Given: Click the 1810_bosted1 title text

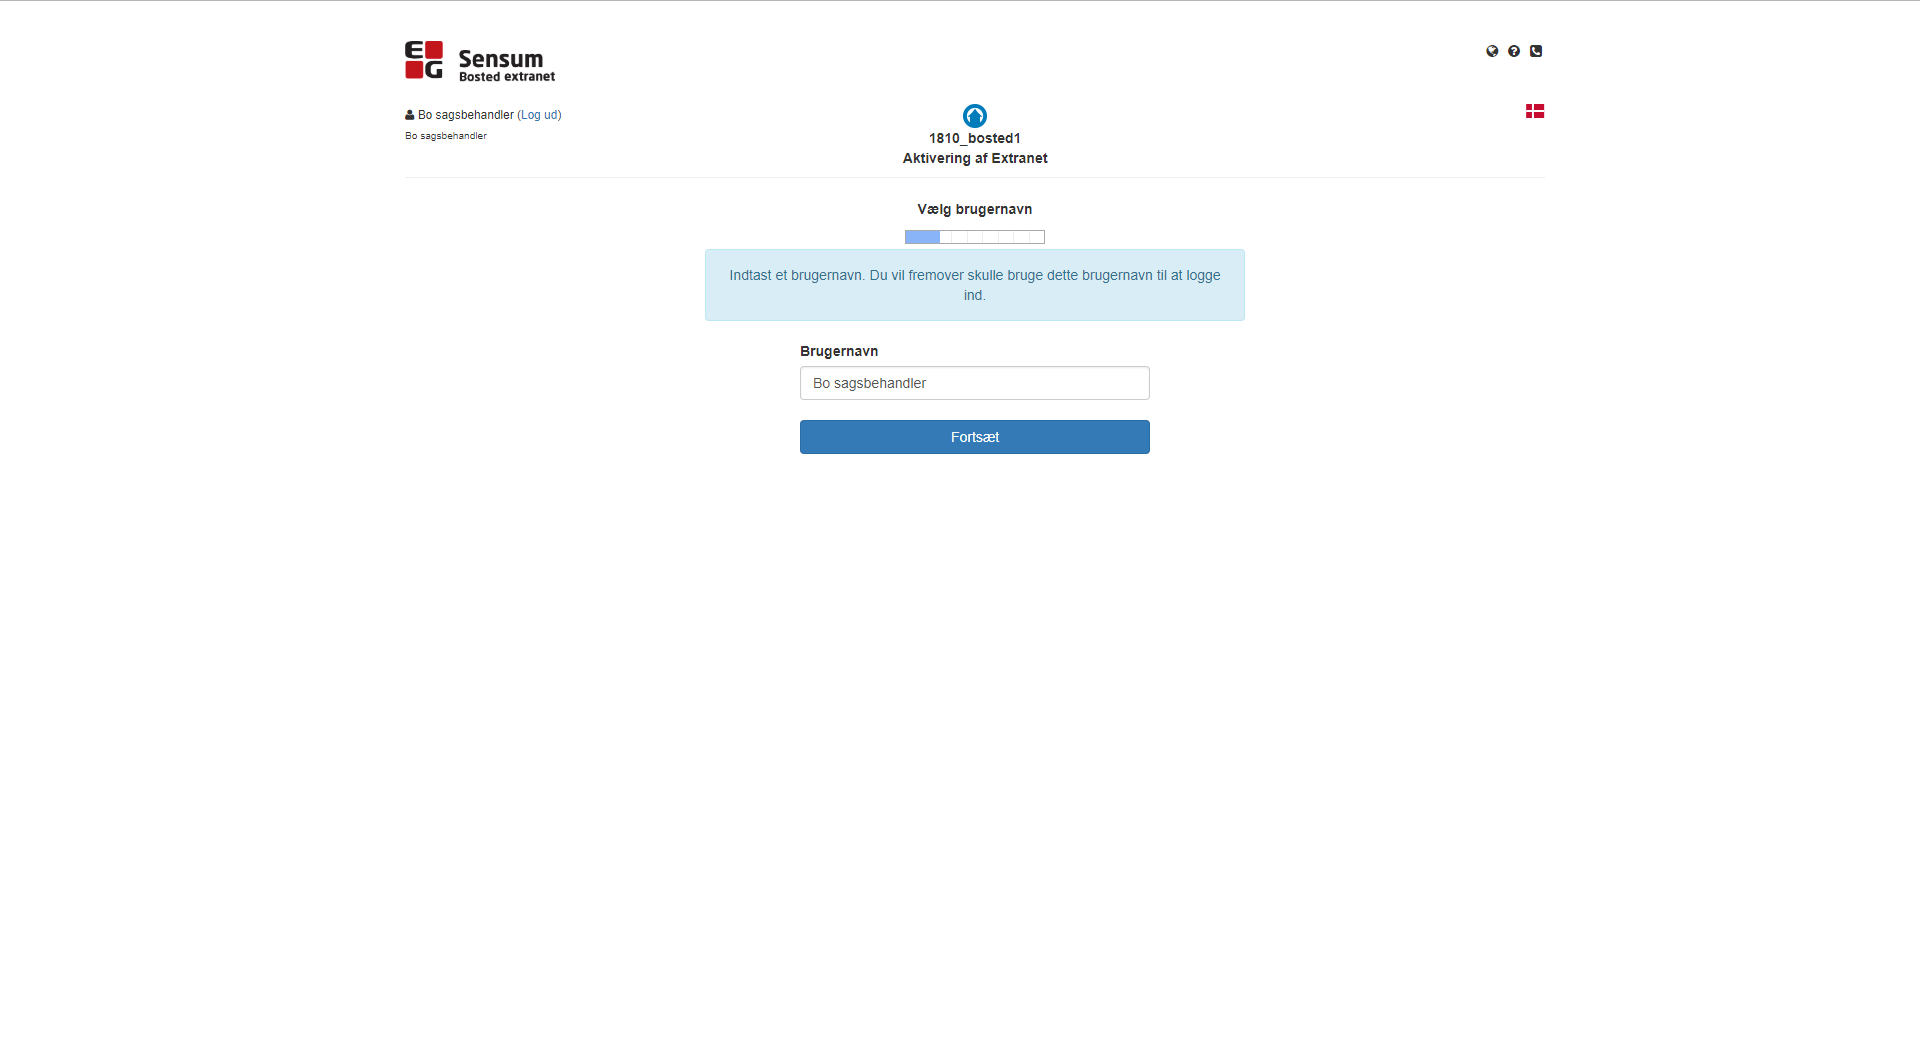Looking at the screenshot, I should click(975, 138).
